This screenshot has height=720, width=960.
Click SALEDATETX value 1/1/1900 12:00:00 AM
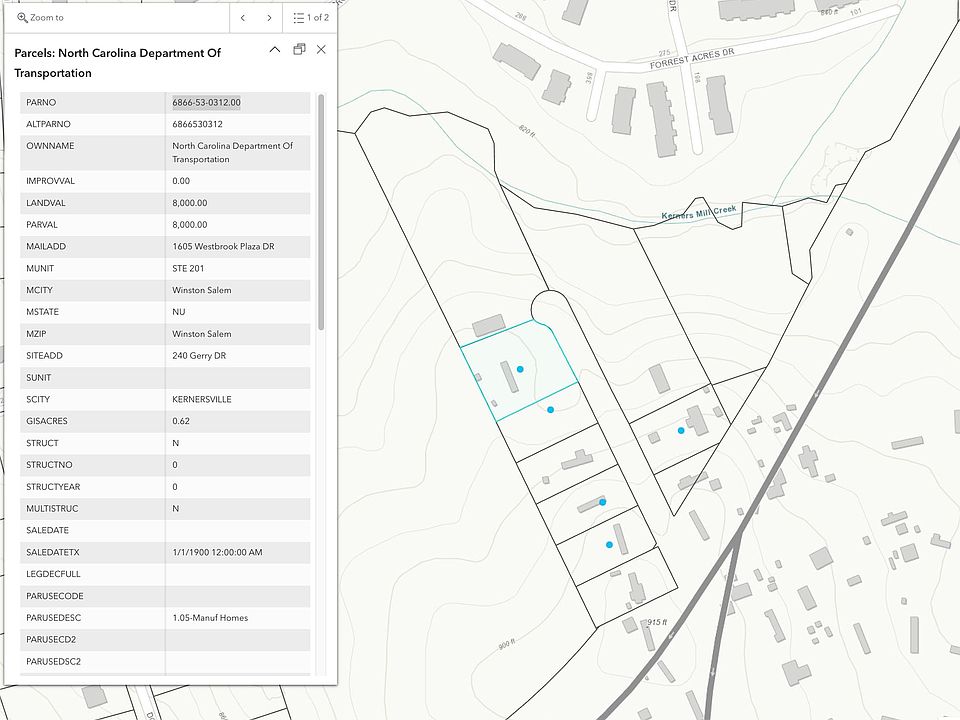coord(217,552)
